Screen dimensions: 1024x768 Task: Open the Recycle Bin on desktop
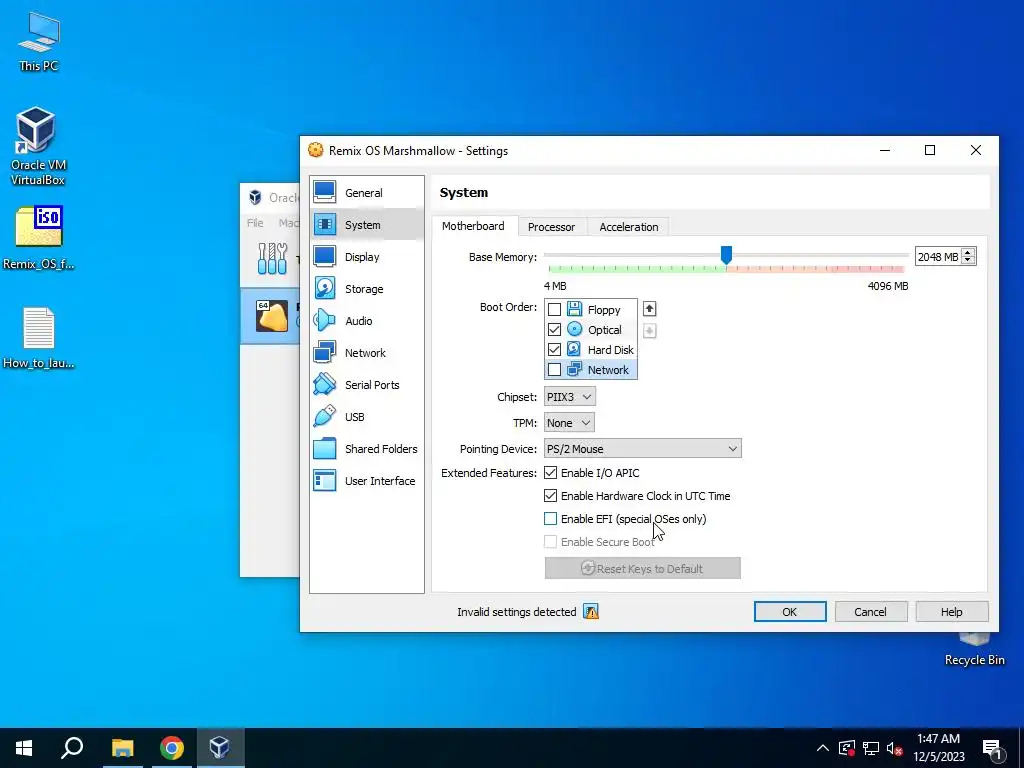coord(974,650)
